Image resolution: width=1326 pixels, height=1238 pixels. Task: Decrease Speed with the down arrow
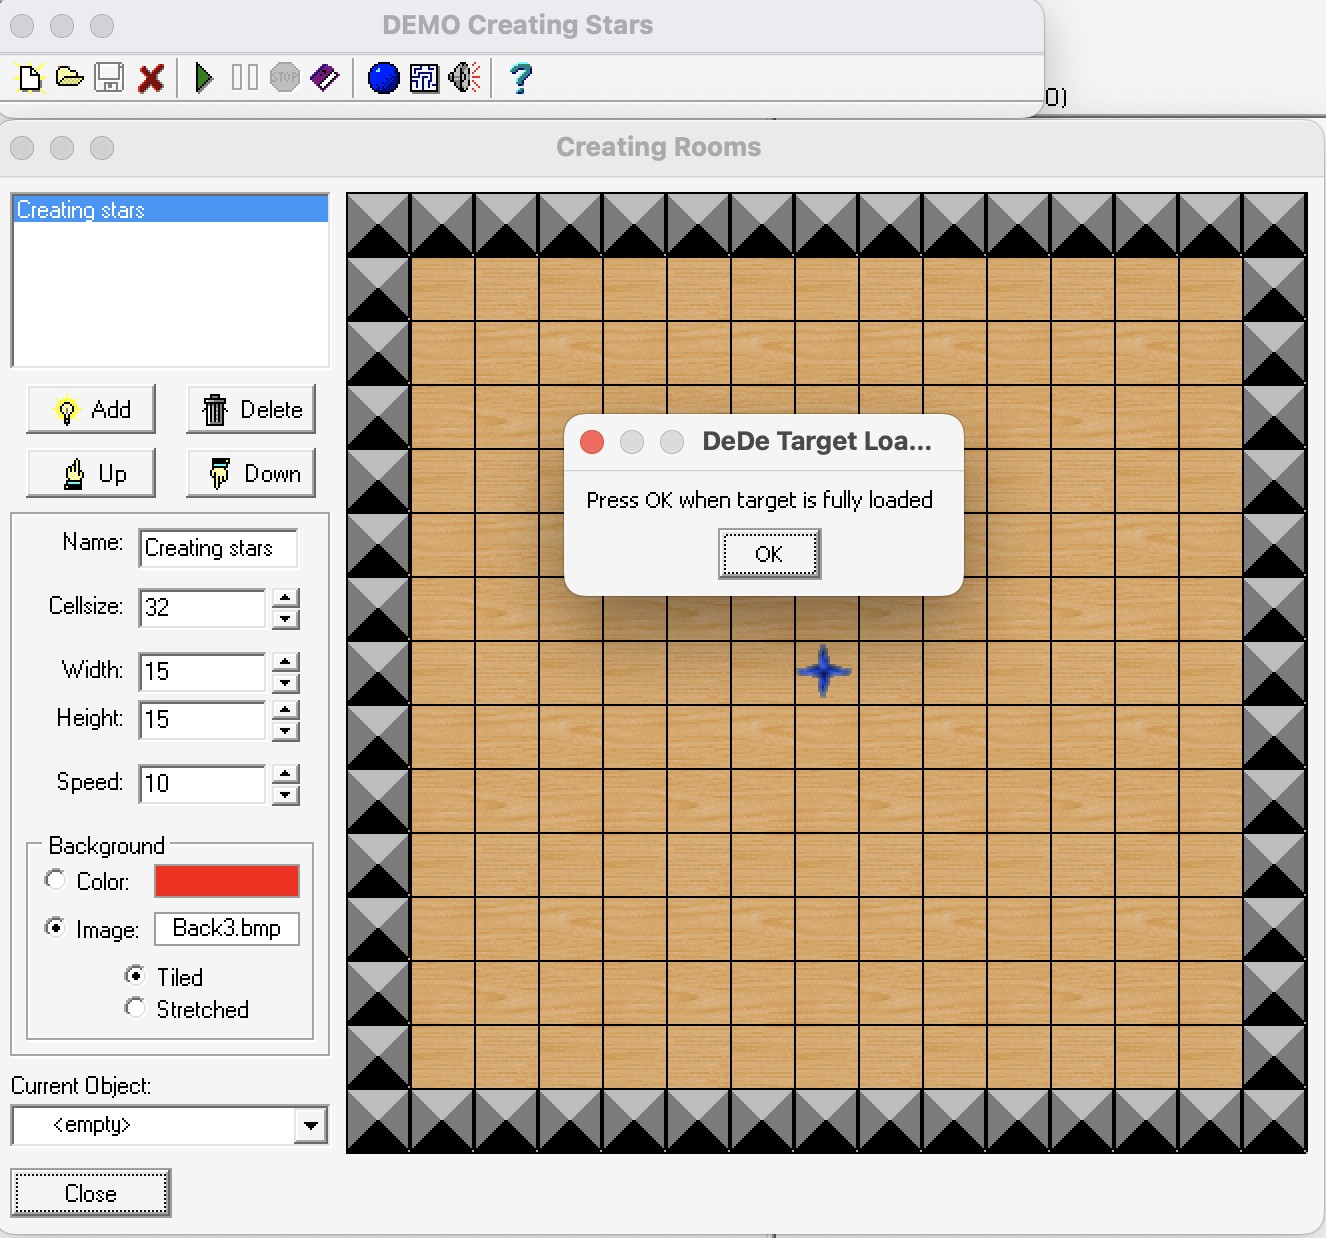click(286, 794)
